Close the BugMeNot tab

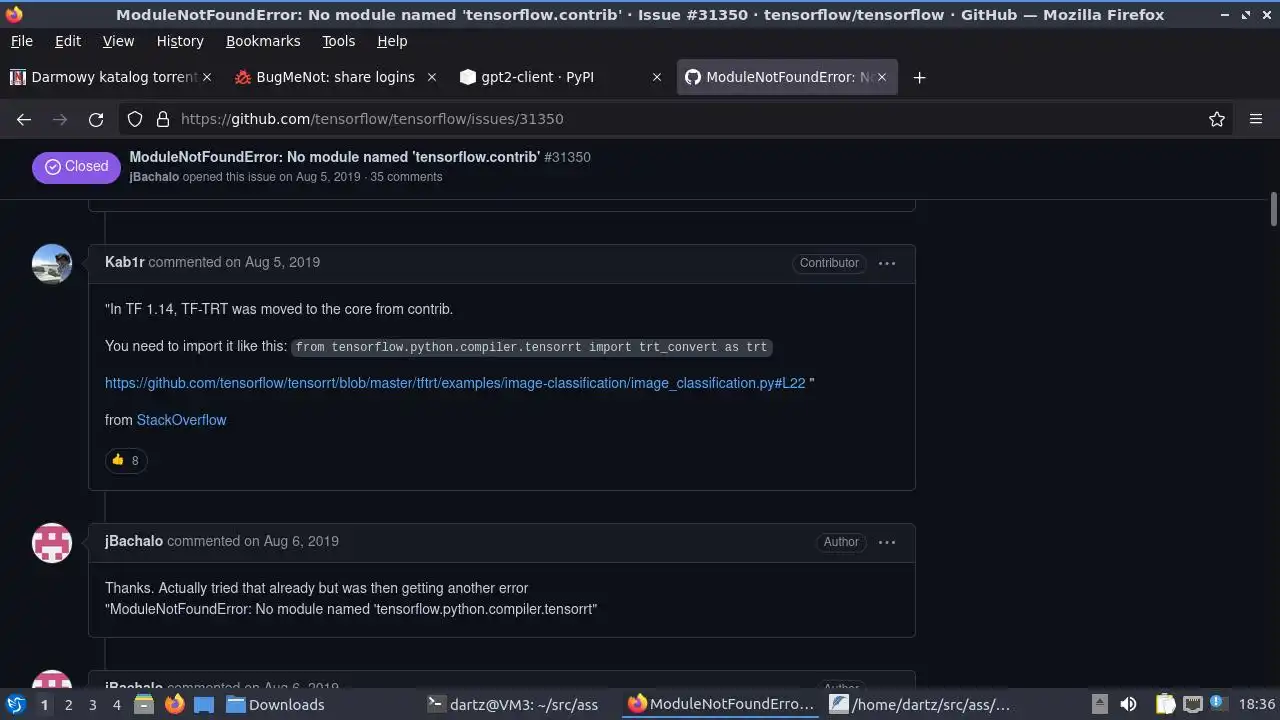coord(432,77)
